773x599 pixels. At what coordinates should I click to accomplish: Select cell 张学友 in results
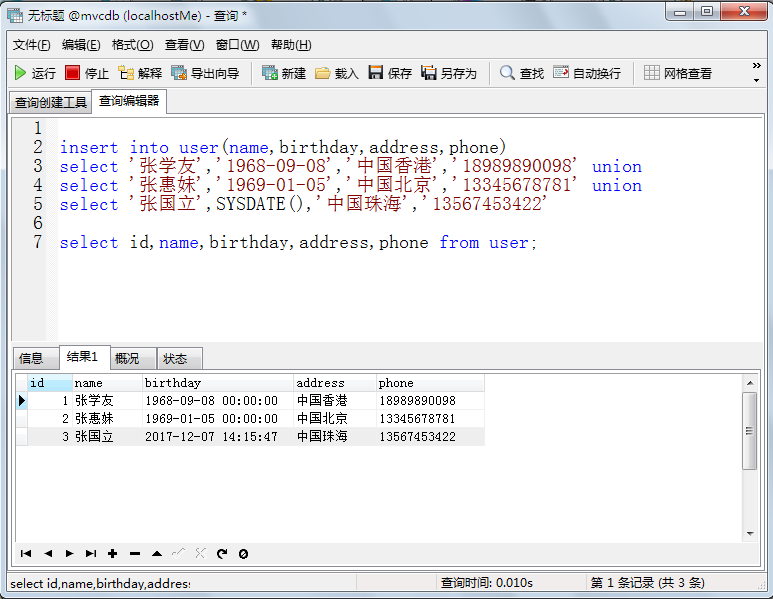click(107, 400)
